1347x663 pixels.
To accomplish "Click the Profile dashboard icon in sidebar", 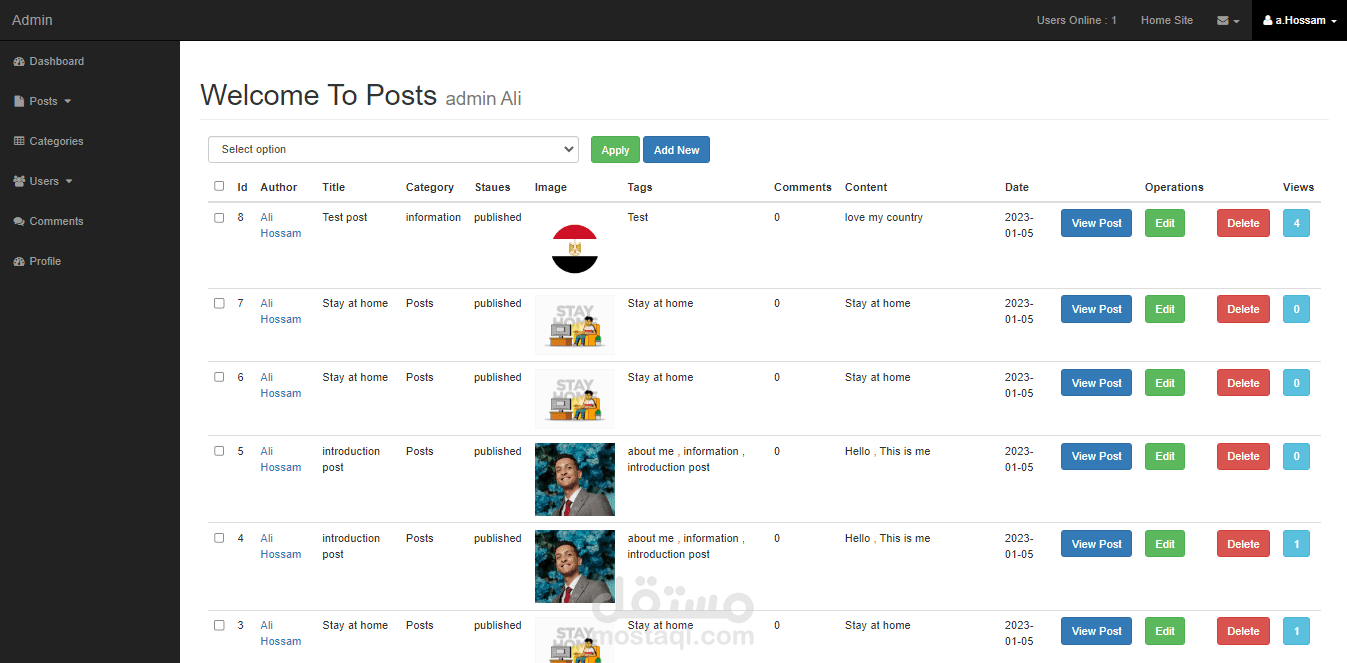I will [x=19, y=261].
